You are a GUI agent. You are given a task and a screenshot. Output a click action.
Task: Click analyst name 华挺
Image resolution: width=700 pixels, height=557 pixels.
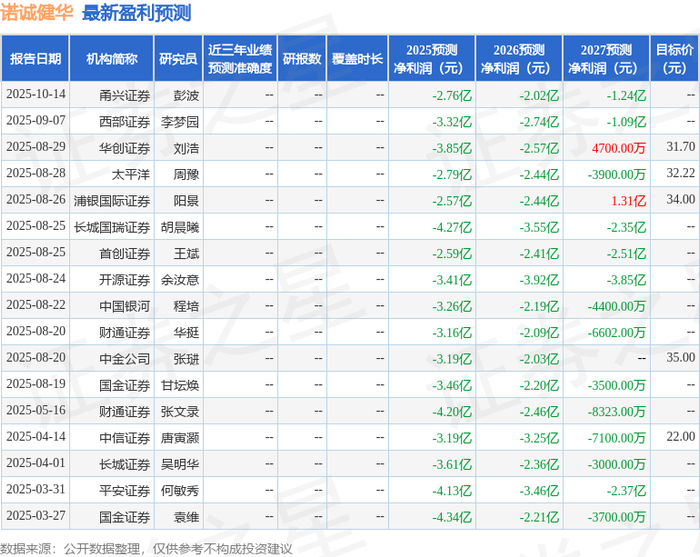186,332
